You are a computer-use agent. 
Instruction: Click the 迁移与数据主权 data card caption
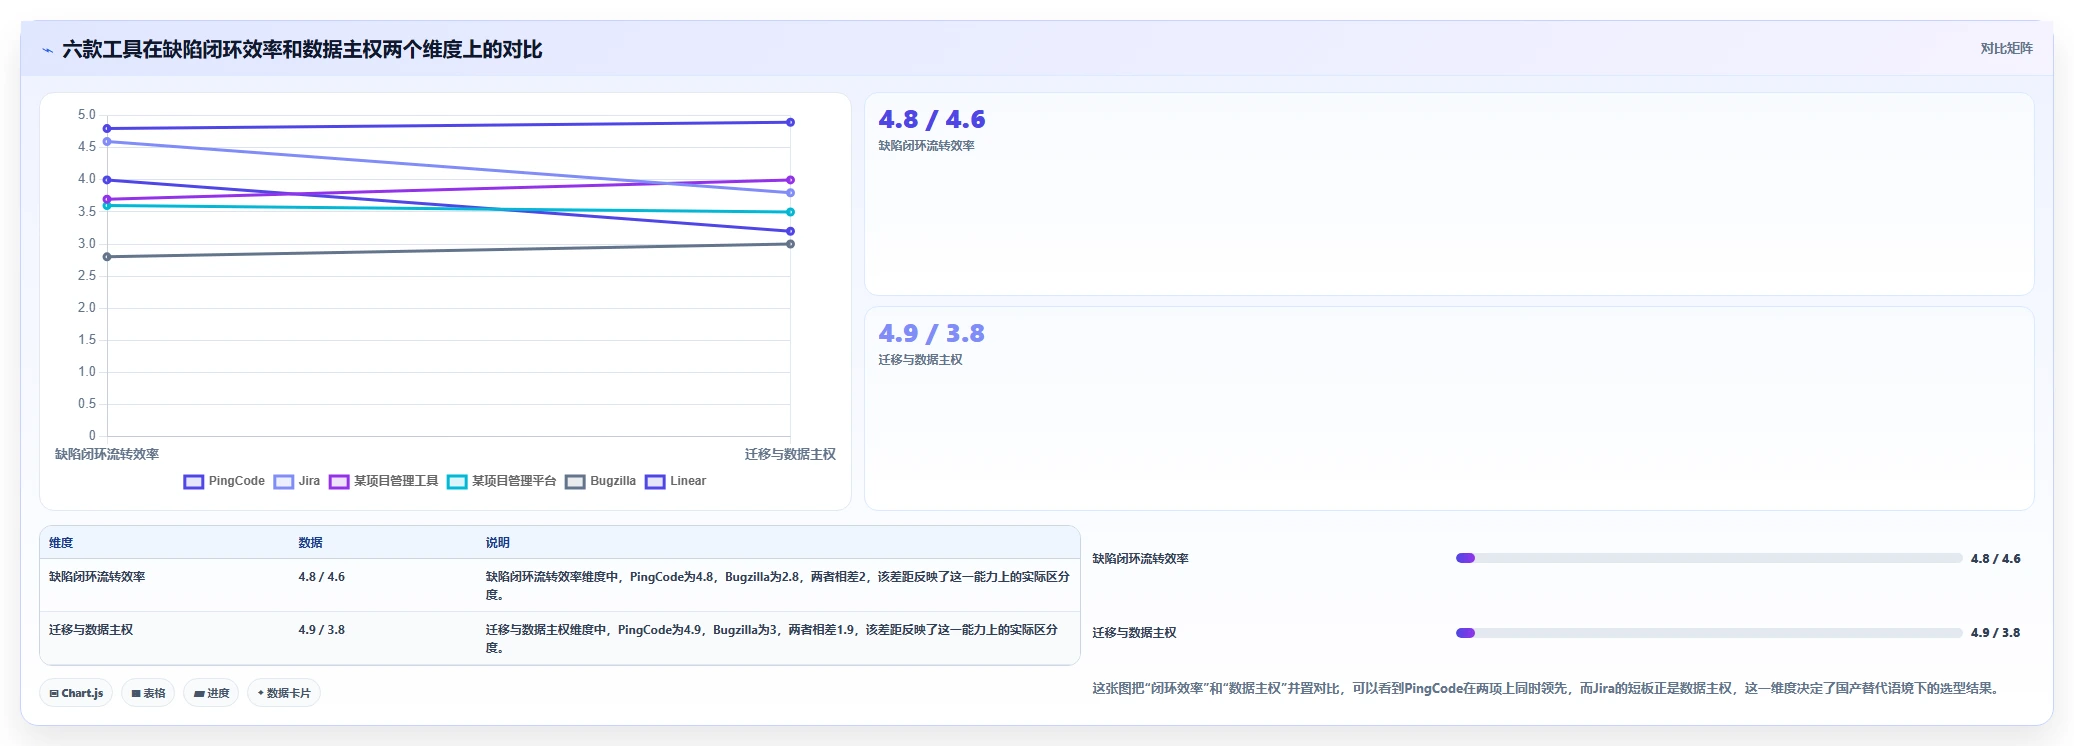point(920,360)
